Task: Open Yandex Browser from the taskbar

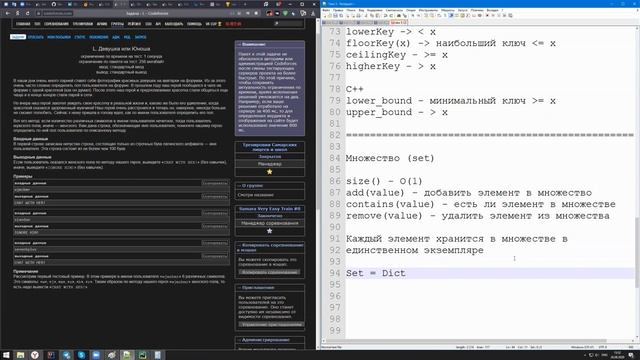Action: click(x=35, y=355)
